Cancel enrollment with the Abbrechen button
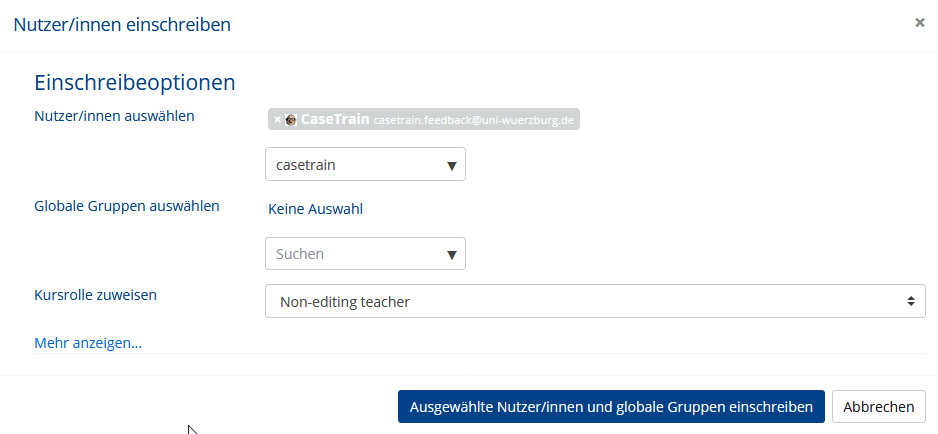Image resolution: width=938 pixels, height=434 pixels. [879, 407]
